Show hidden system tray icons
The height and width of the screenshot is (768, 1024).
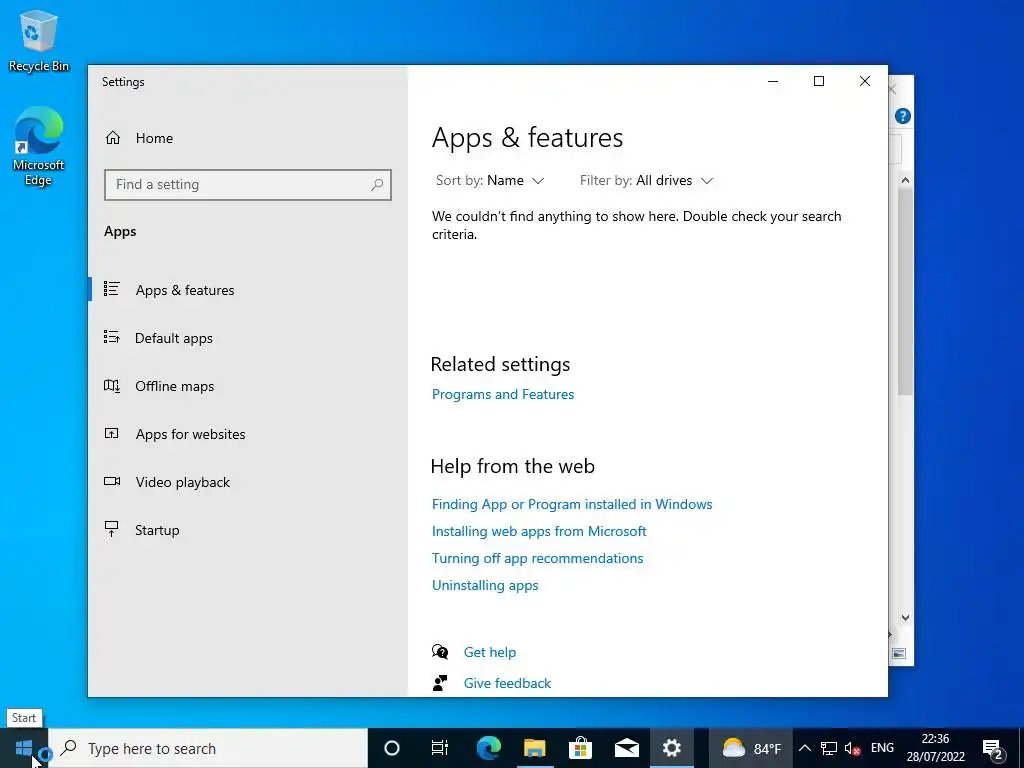[805, 748]
